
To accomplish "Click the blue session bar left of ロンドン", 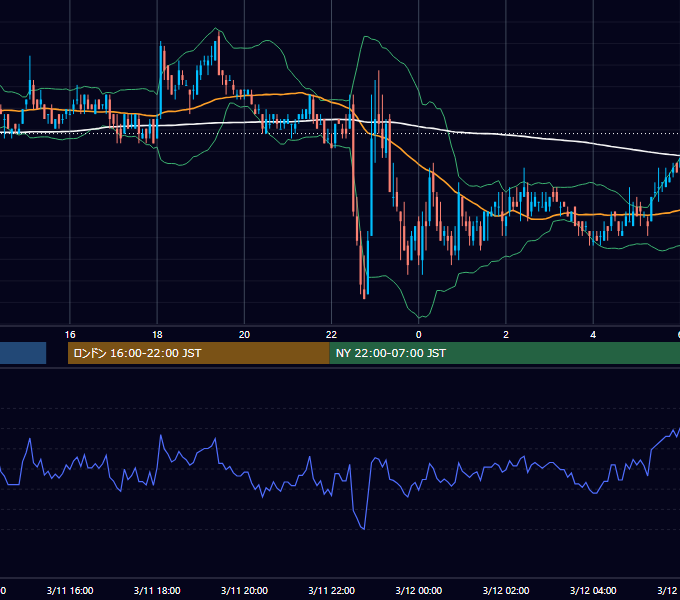I will 23,353.
